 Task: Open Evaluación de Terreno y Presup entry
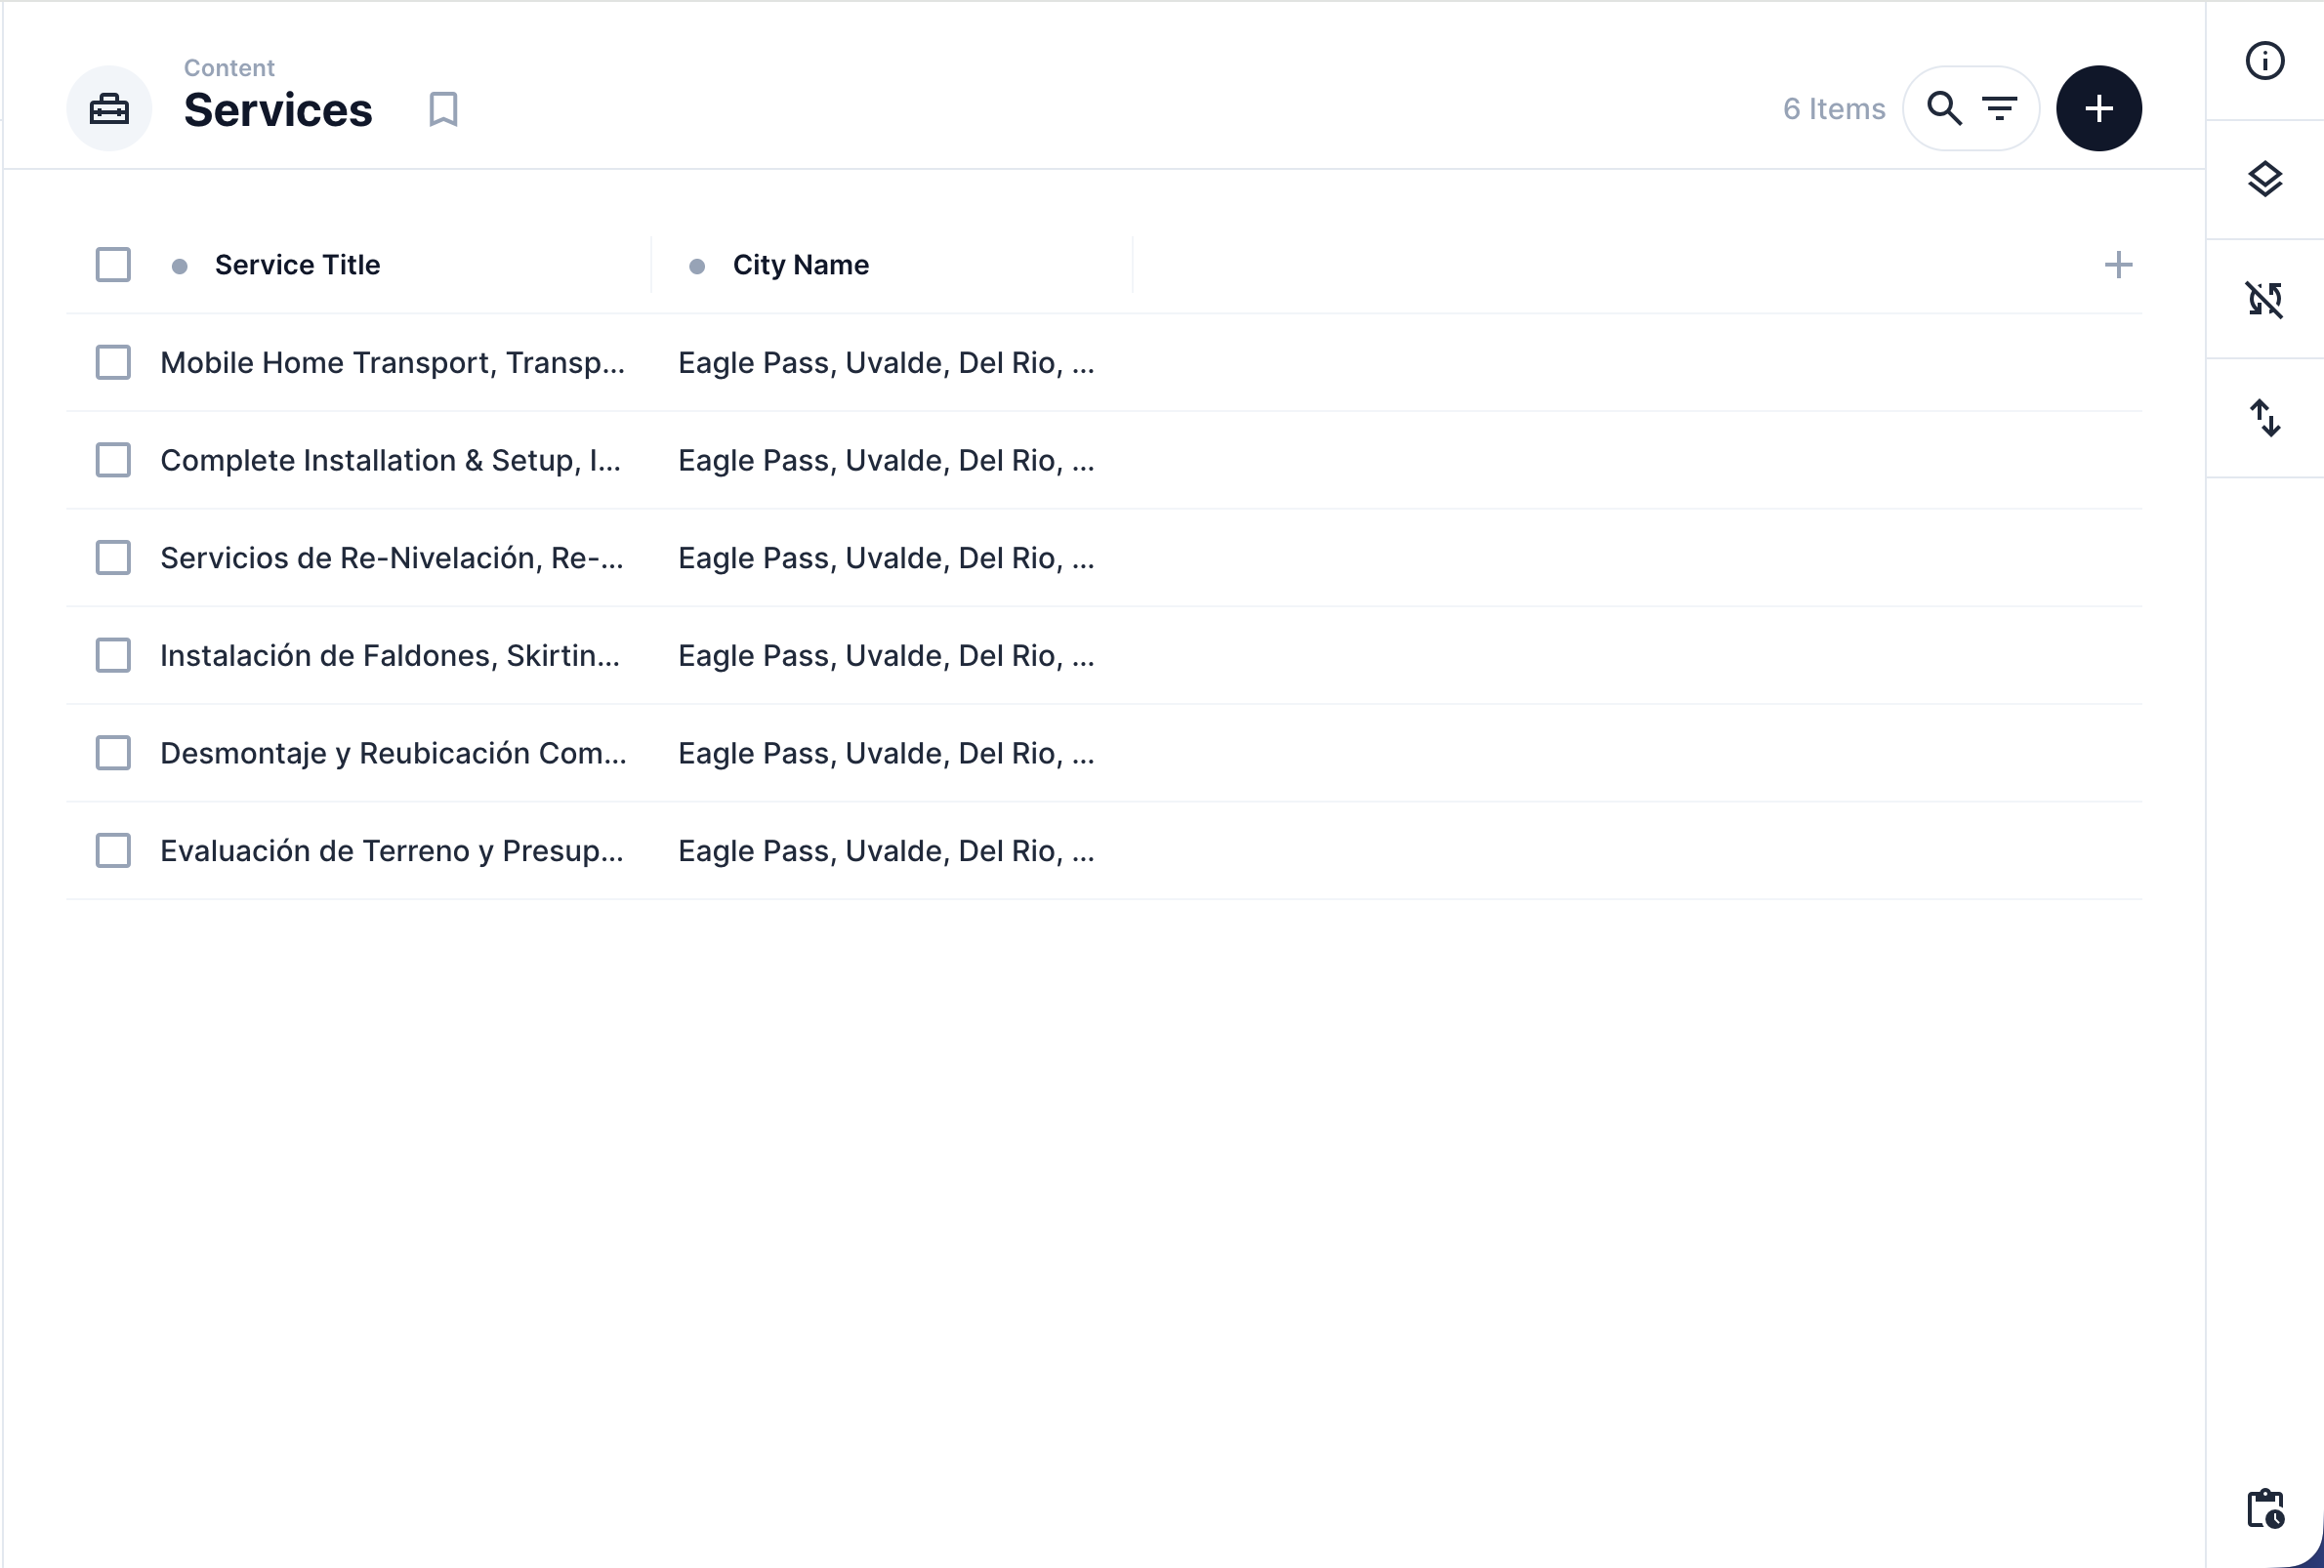click(391, 851)
